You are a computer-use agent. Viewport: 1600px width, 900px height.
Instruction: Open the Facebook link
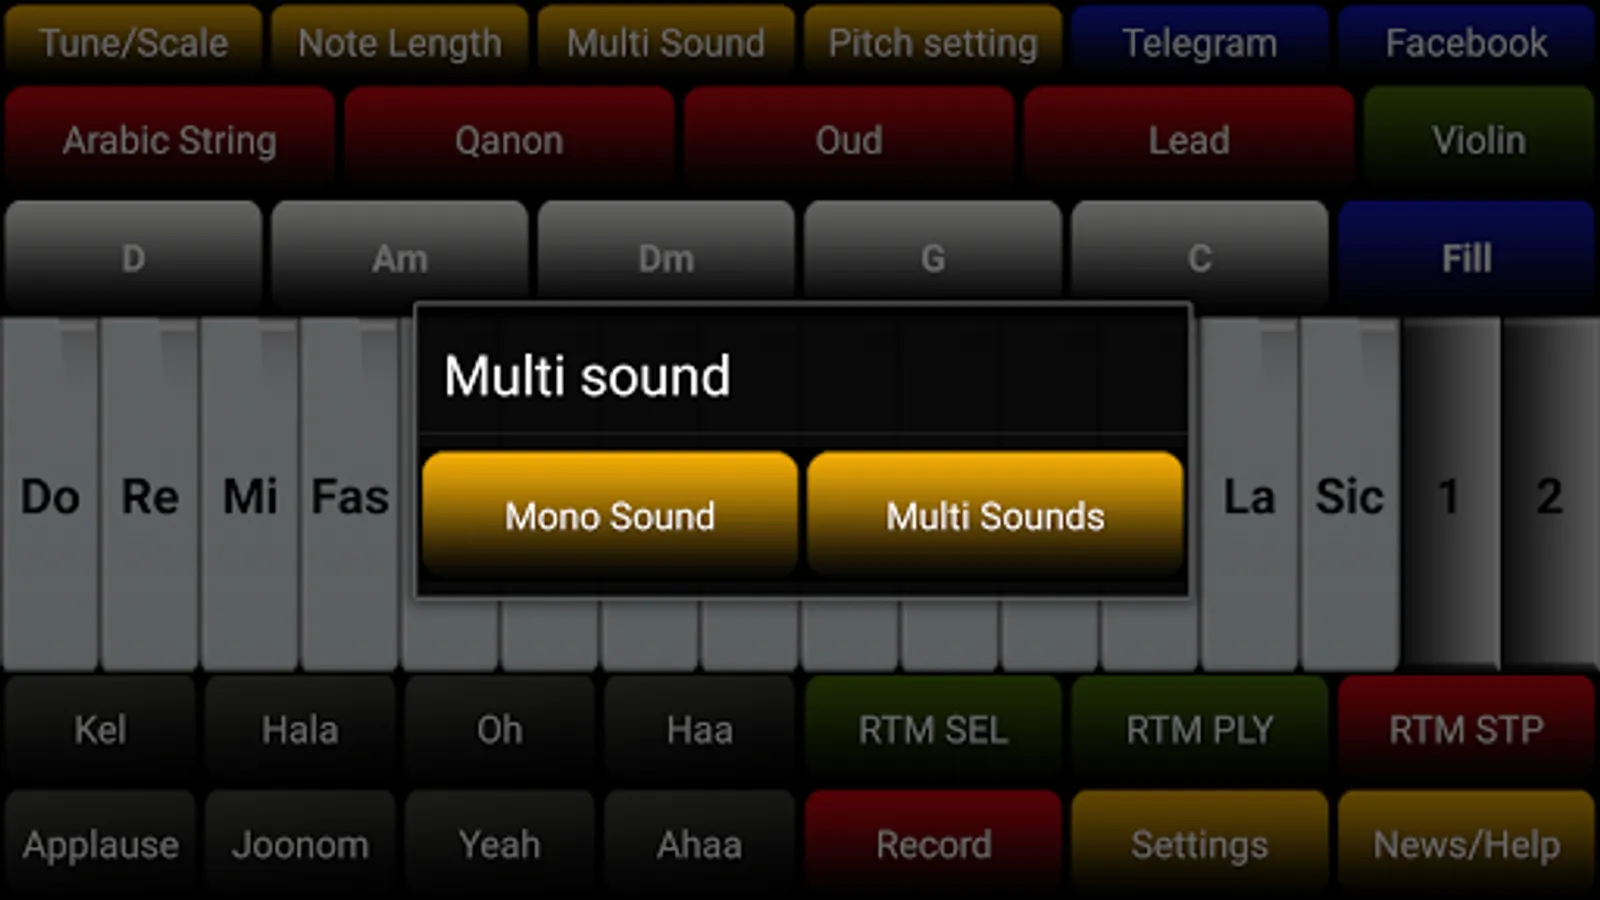point(1466,43)
